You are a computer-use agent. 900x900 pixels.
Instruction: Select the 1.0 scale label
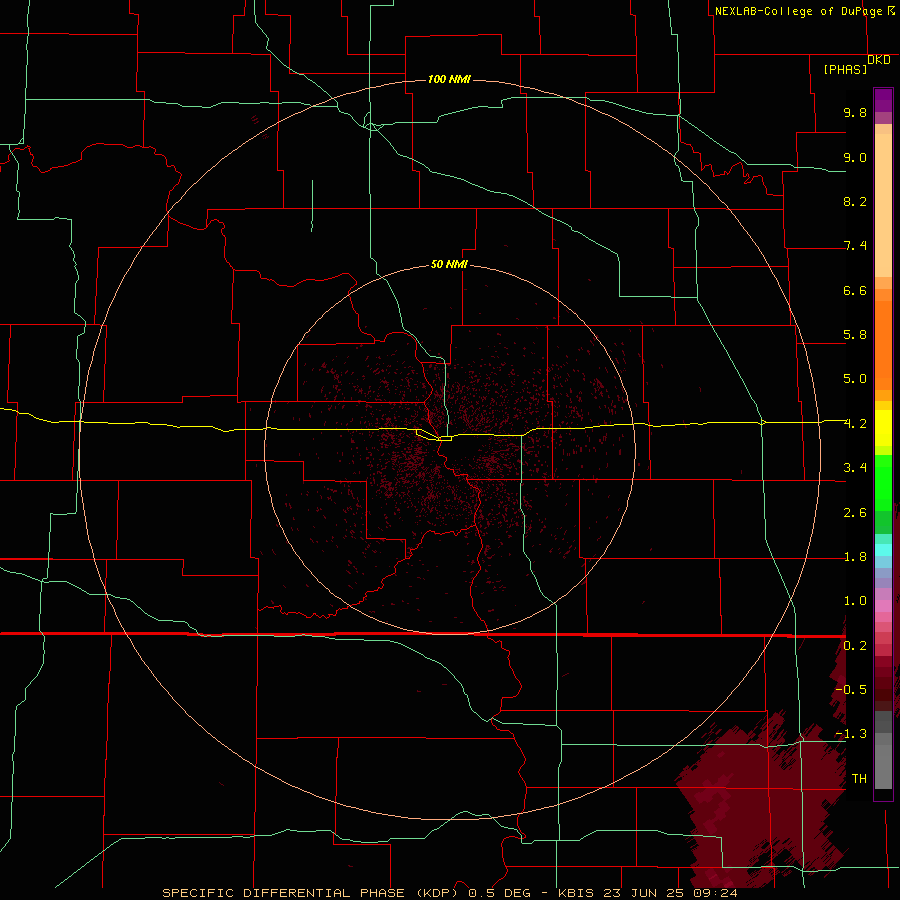pyautogui.click(x=855, y=601)
